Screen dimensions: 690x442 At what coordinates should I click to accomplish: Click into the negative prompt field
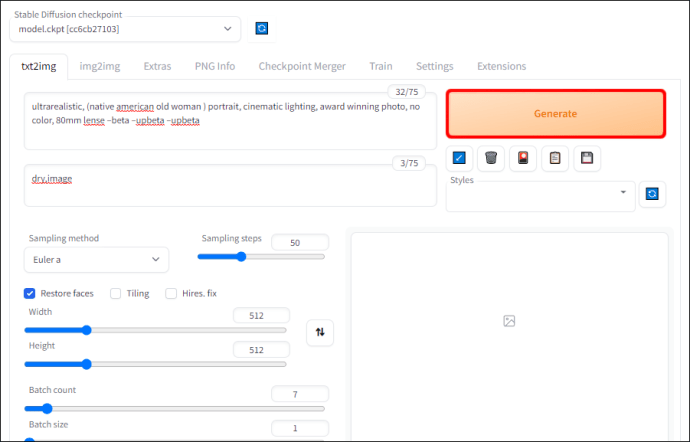click(230, 185)
